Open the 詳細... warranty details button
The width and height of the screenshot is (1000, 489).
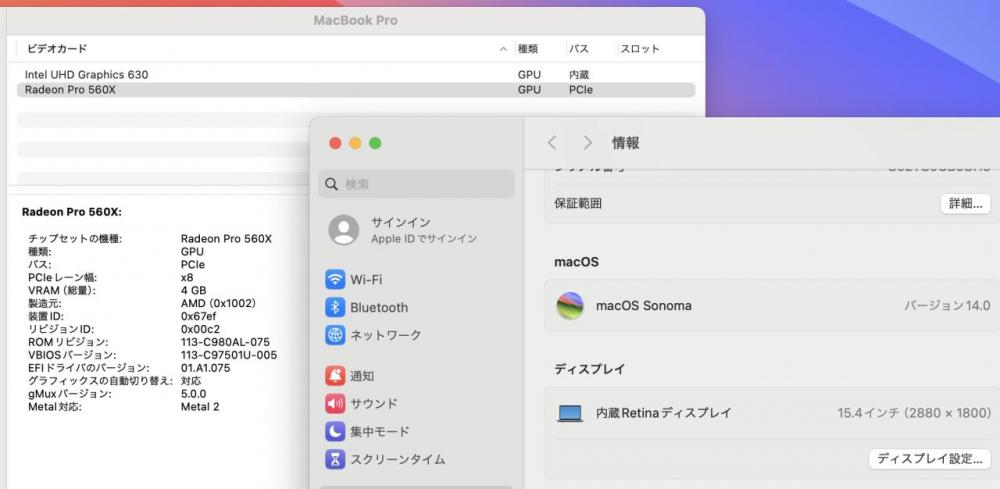point(966,204)
